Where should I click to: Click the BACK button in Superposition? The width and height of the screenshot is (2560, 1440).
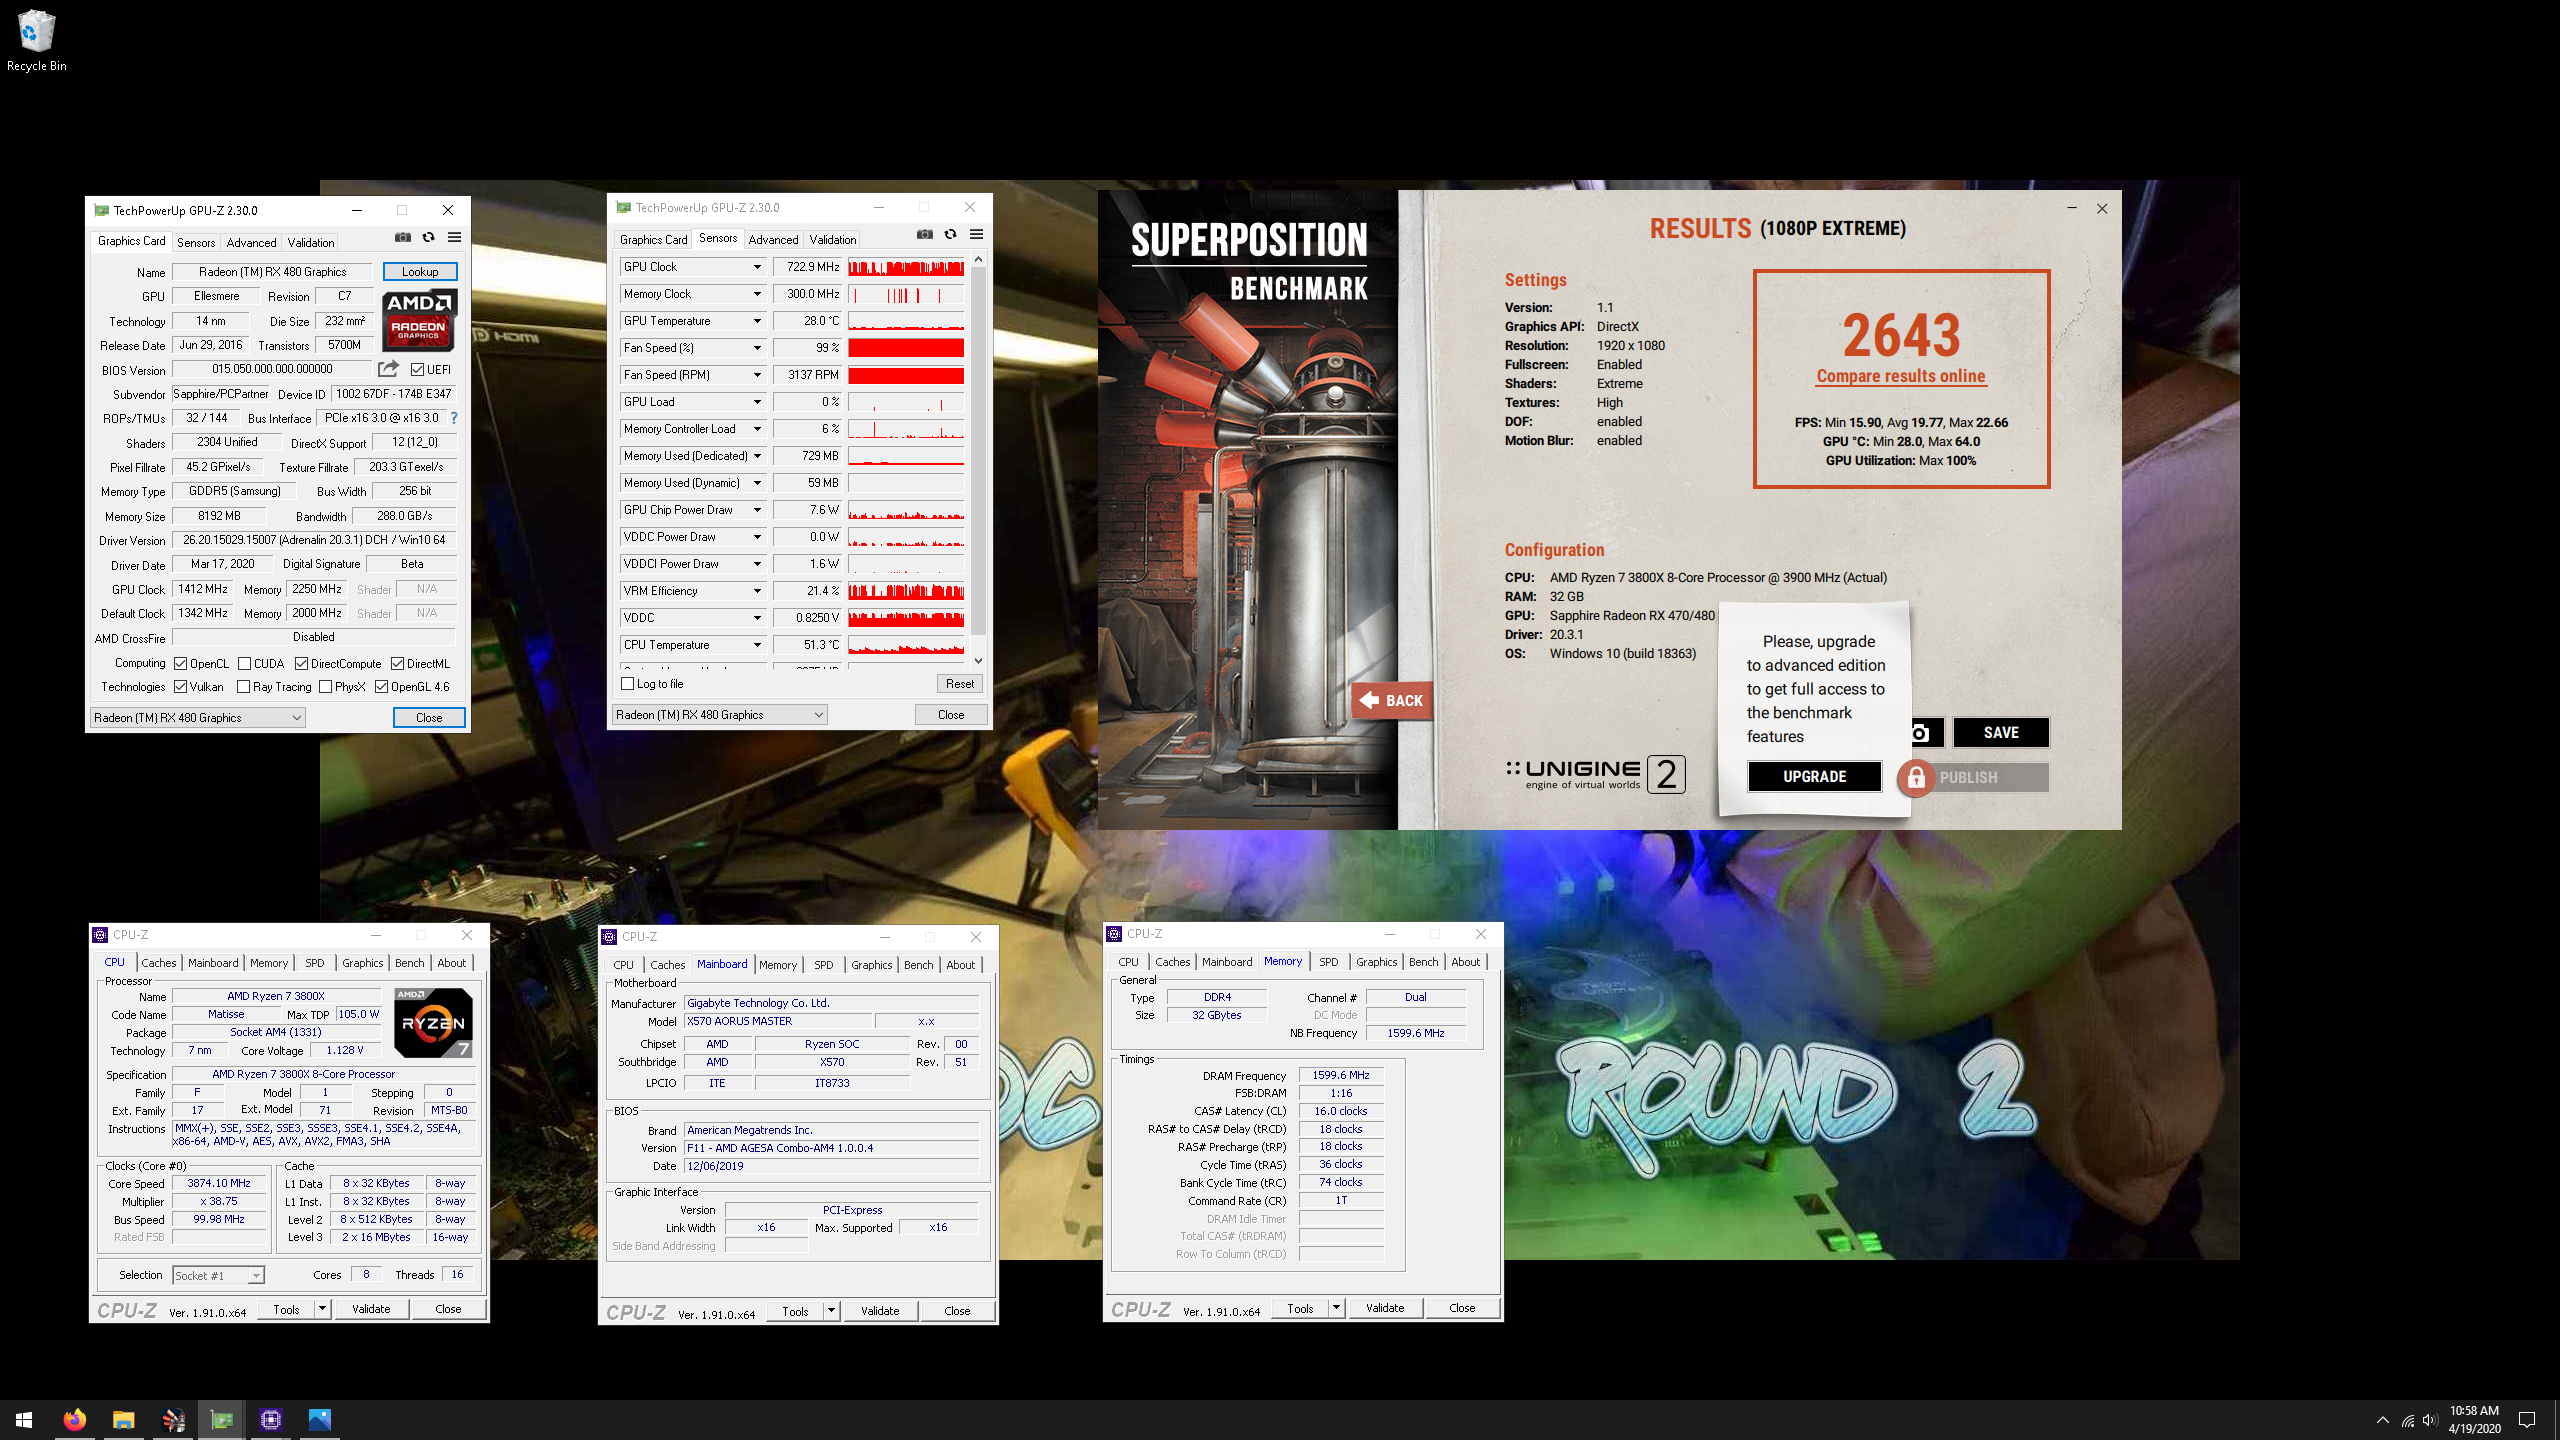tap(1391, 700)
